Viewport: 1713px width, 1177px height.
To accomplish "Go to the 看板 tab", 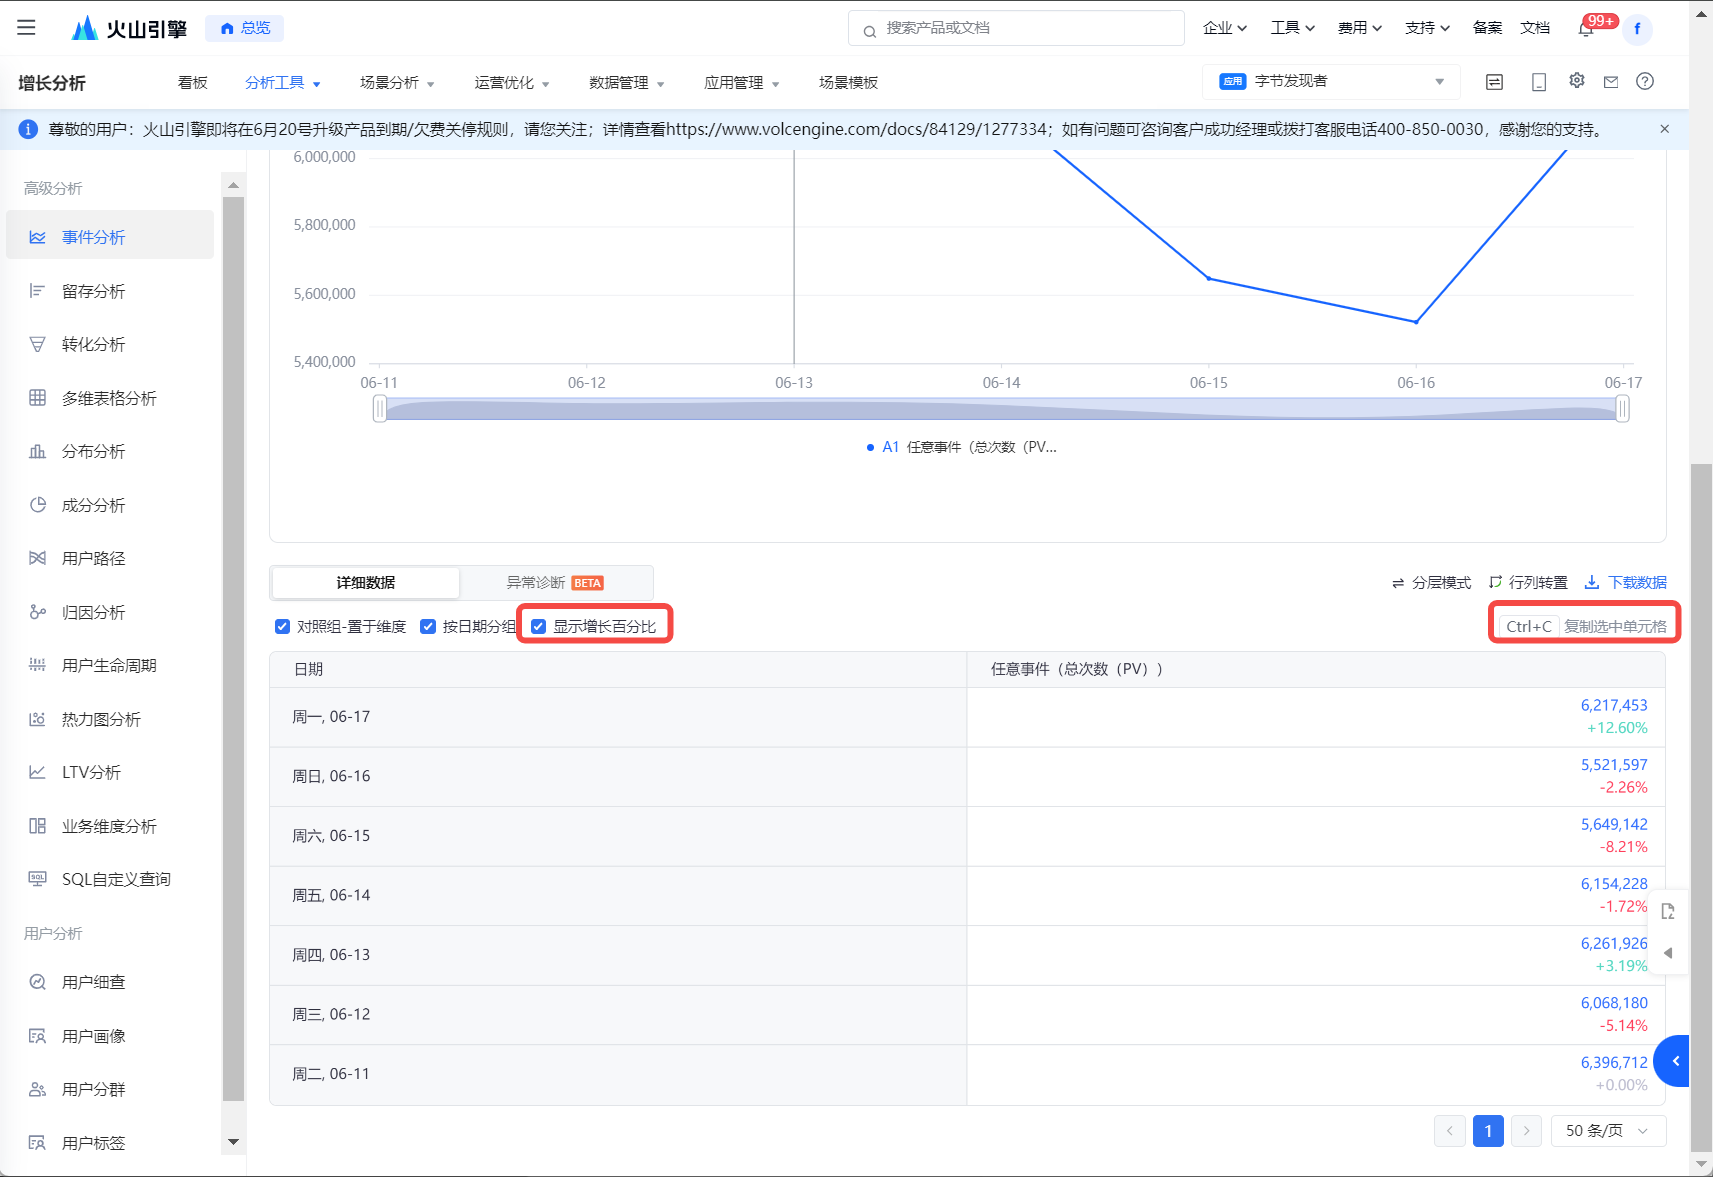I will pyautogui.click(x=193, y=83).
